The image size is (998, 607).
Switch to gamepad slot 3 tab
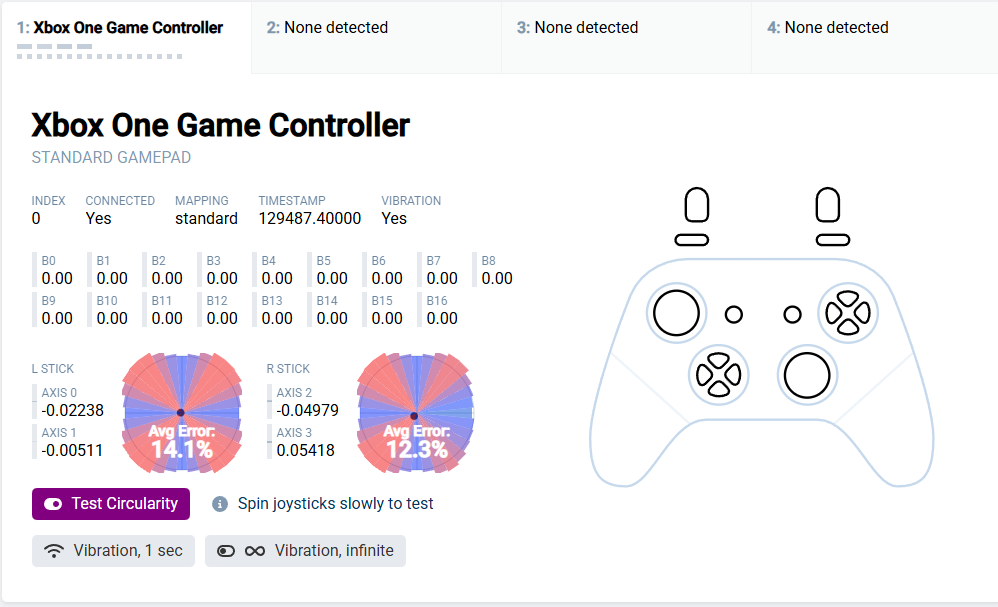tap(626, 37)
